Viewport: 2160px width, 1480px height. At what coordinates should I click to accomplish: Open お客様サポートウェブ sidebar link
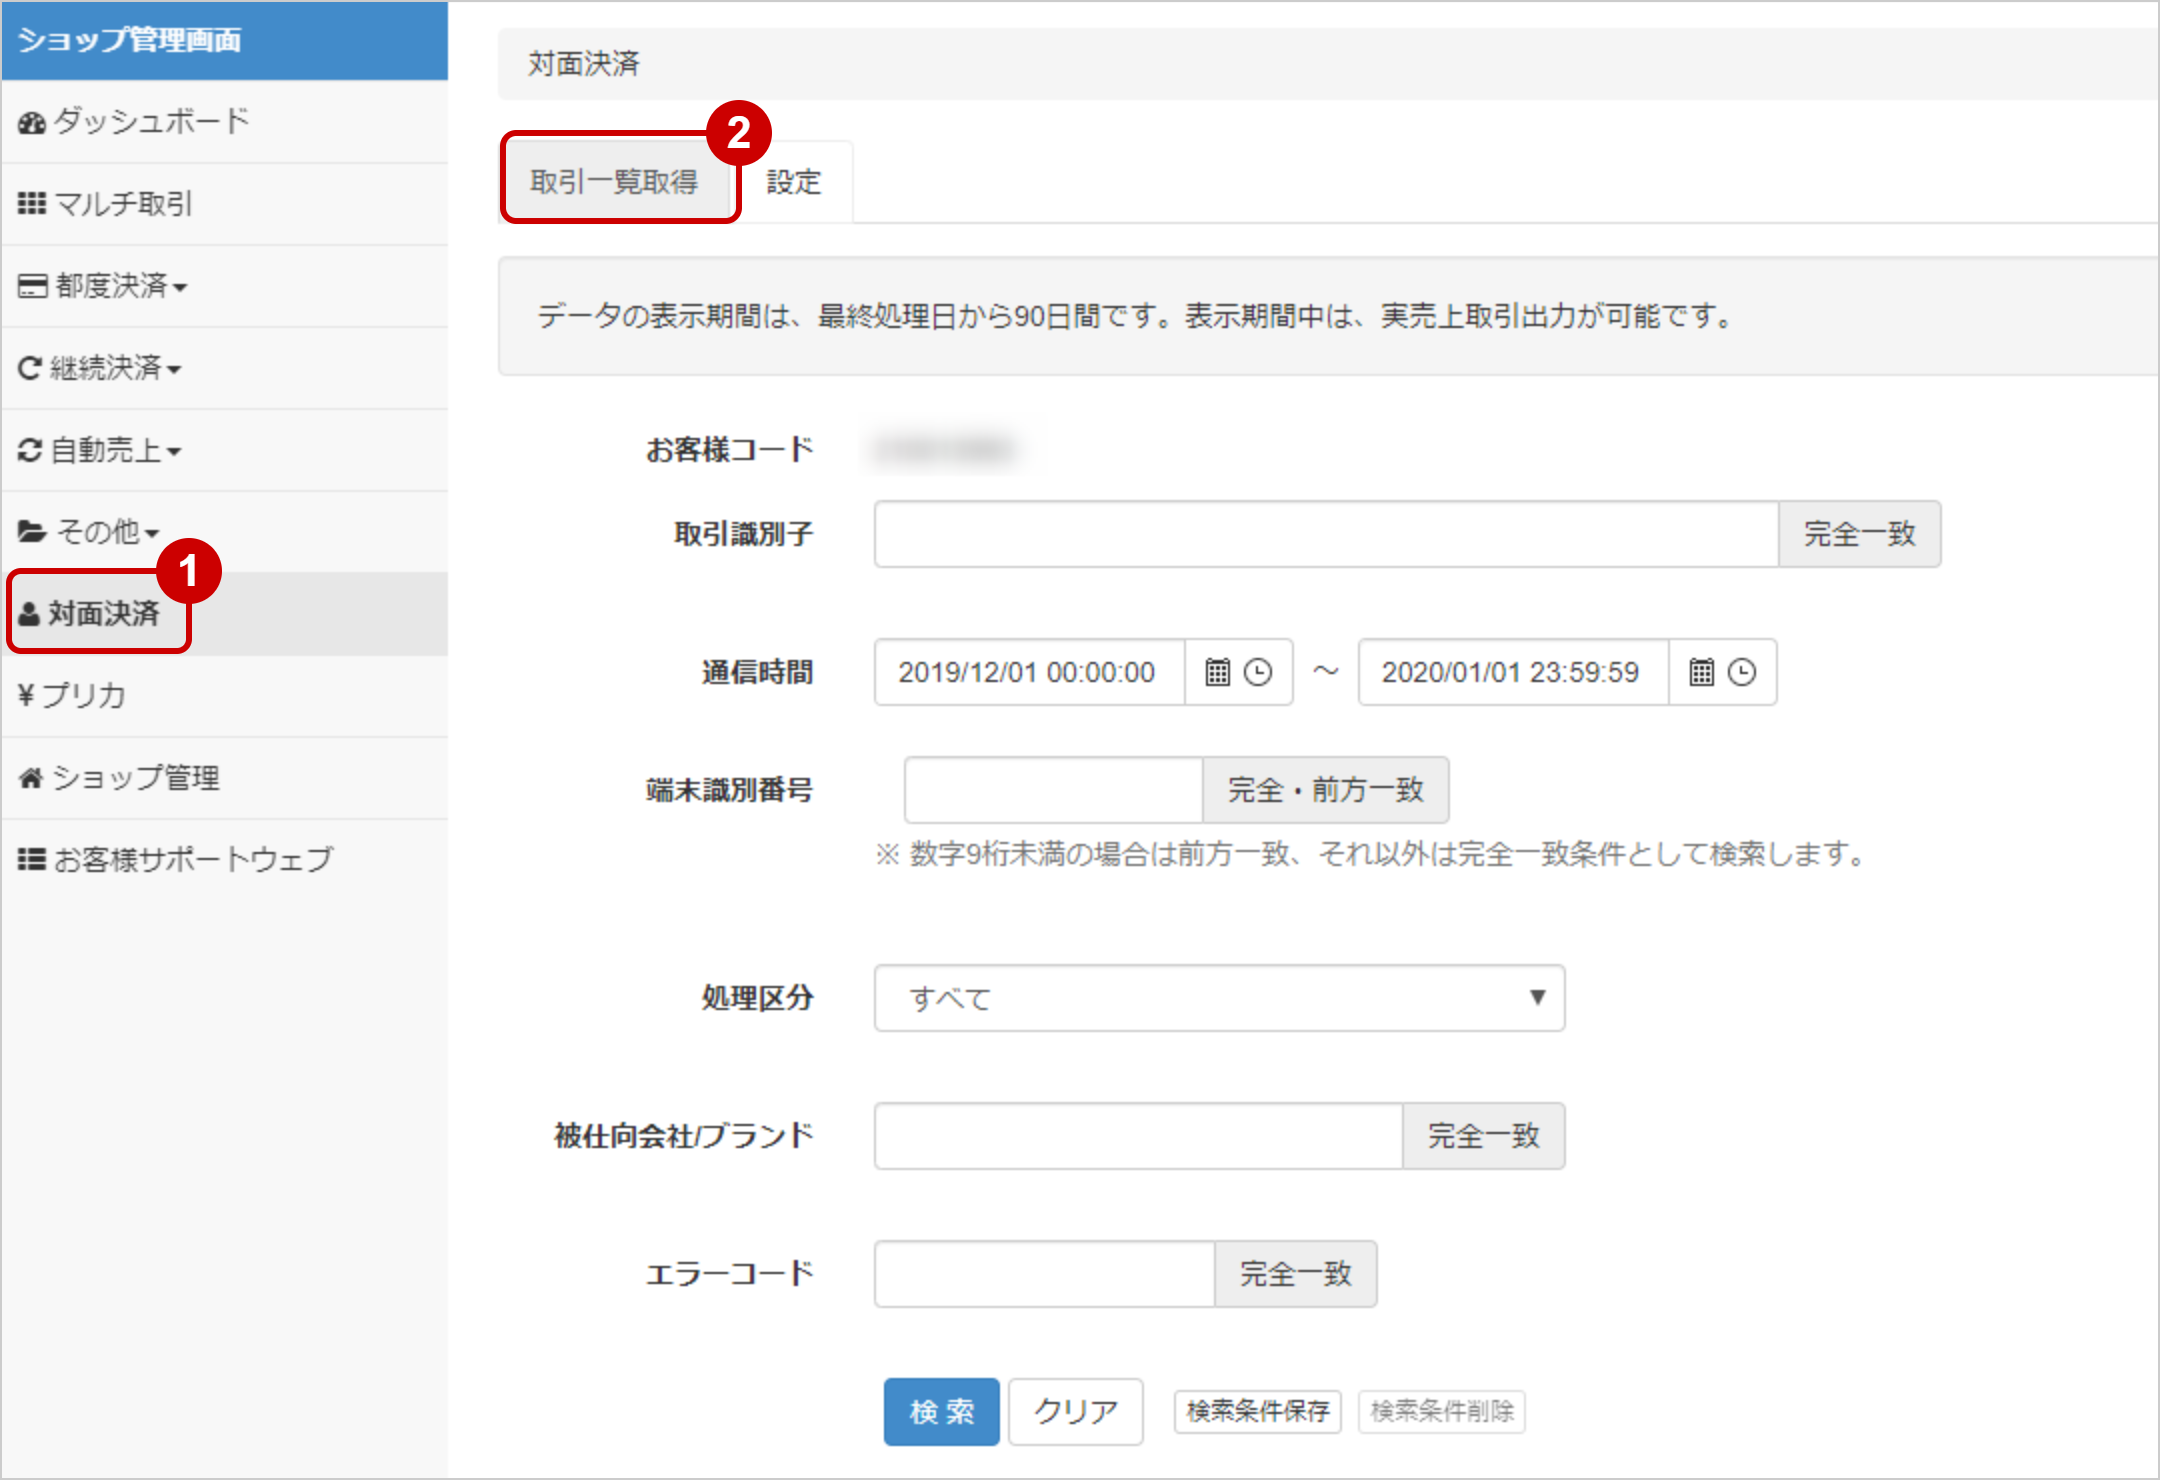pos(224,860)
